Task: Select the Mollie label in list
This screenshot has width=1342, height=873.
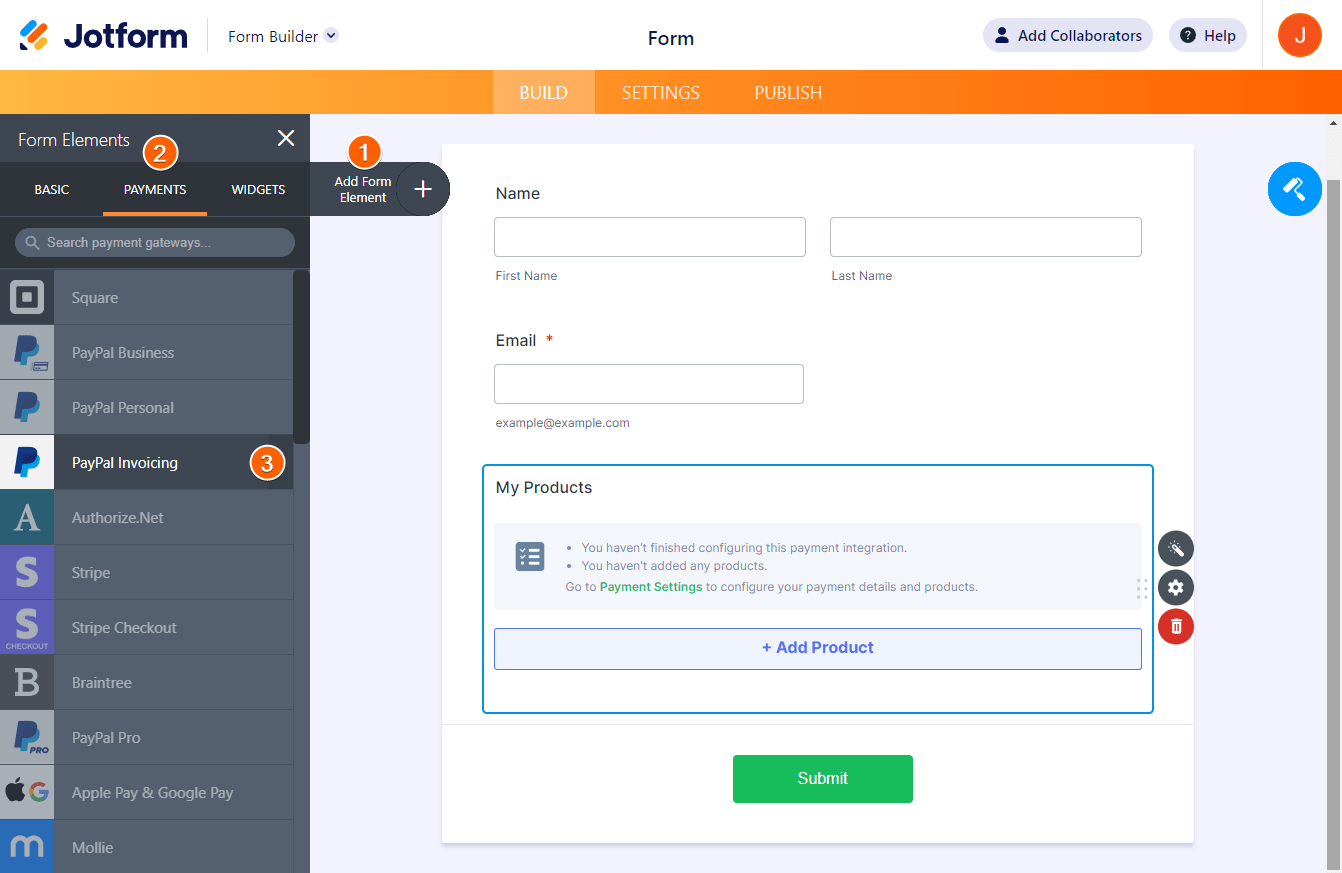Action: (93, 848)
